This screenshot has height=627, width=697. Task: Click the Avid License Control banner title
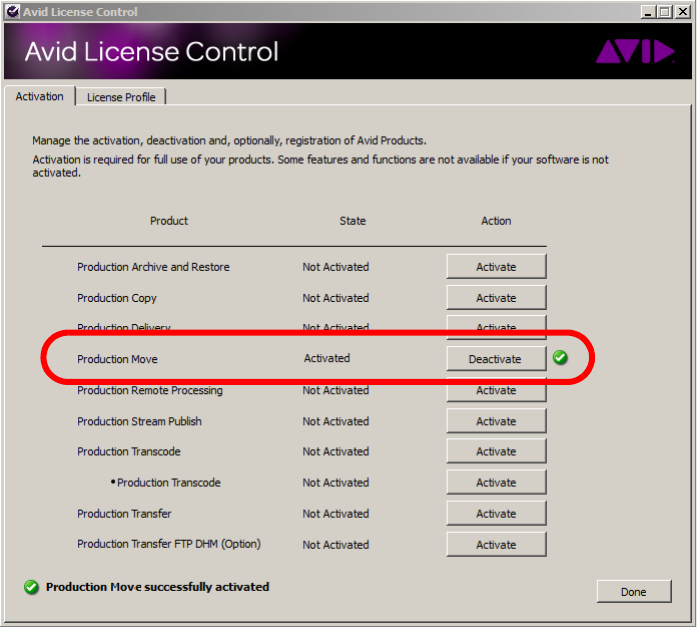(x=152, y=52)
